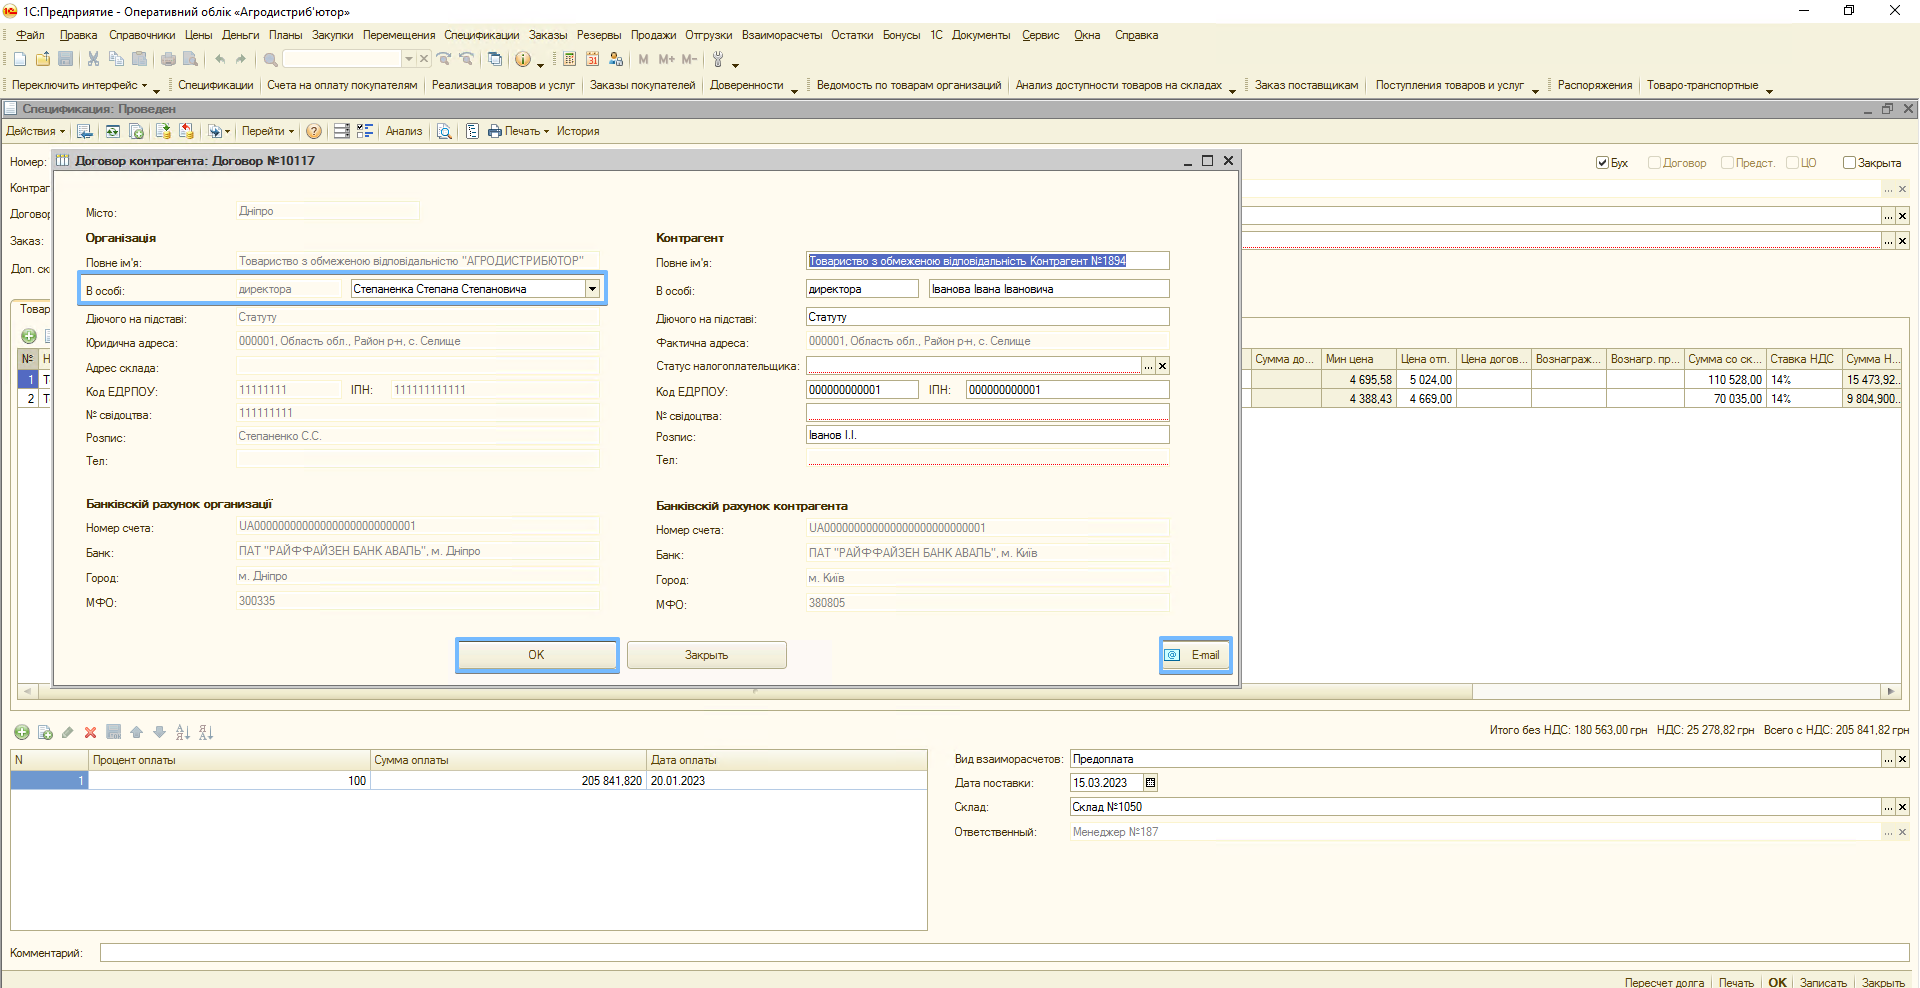Open the Взаиморасчеты menu
Image resolution: width=1920 pixels, height=988 pixels.
click(781, 35)
